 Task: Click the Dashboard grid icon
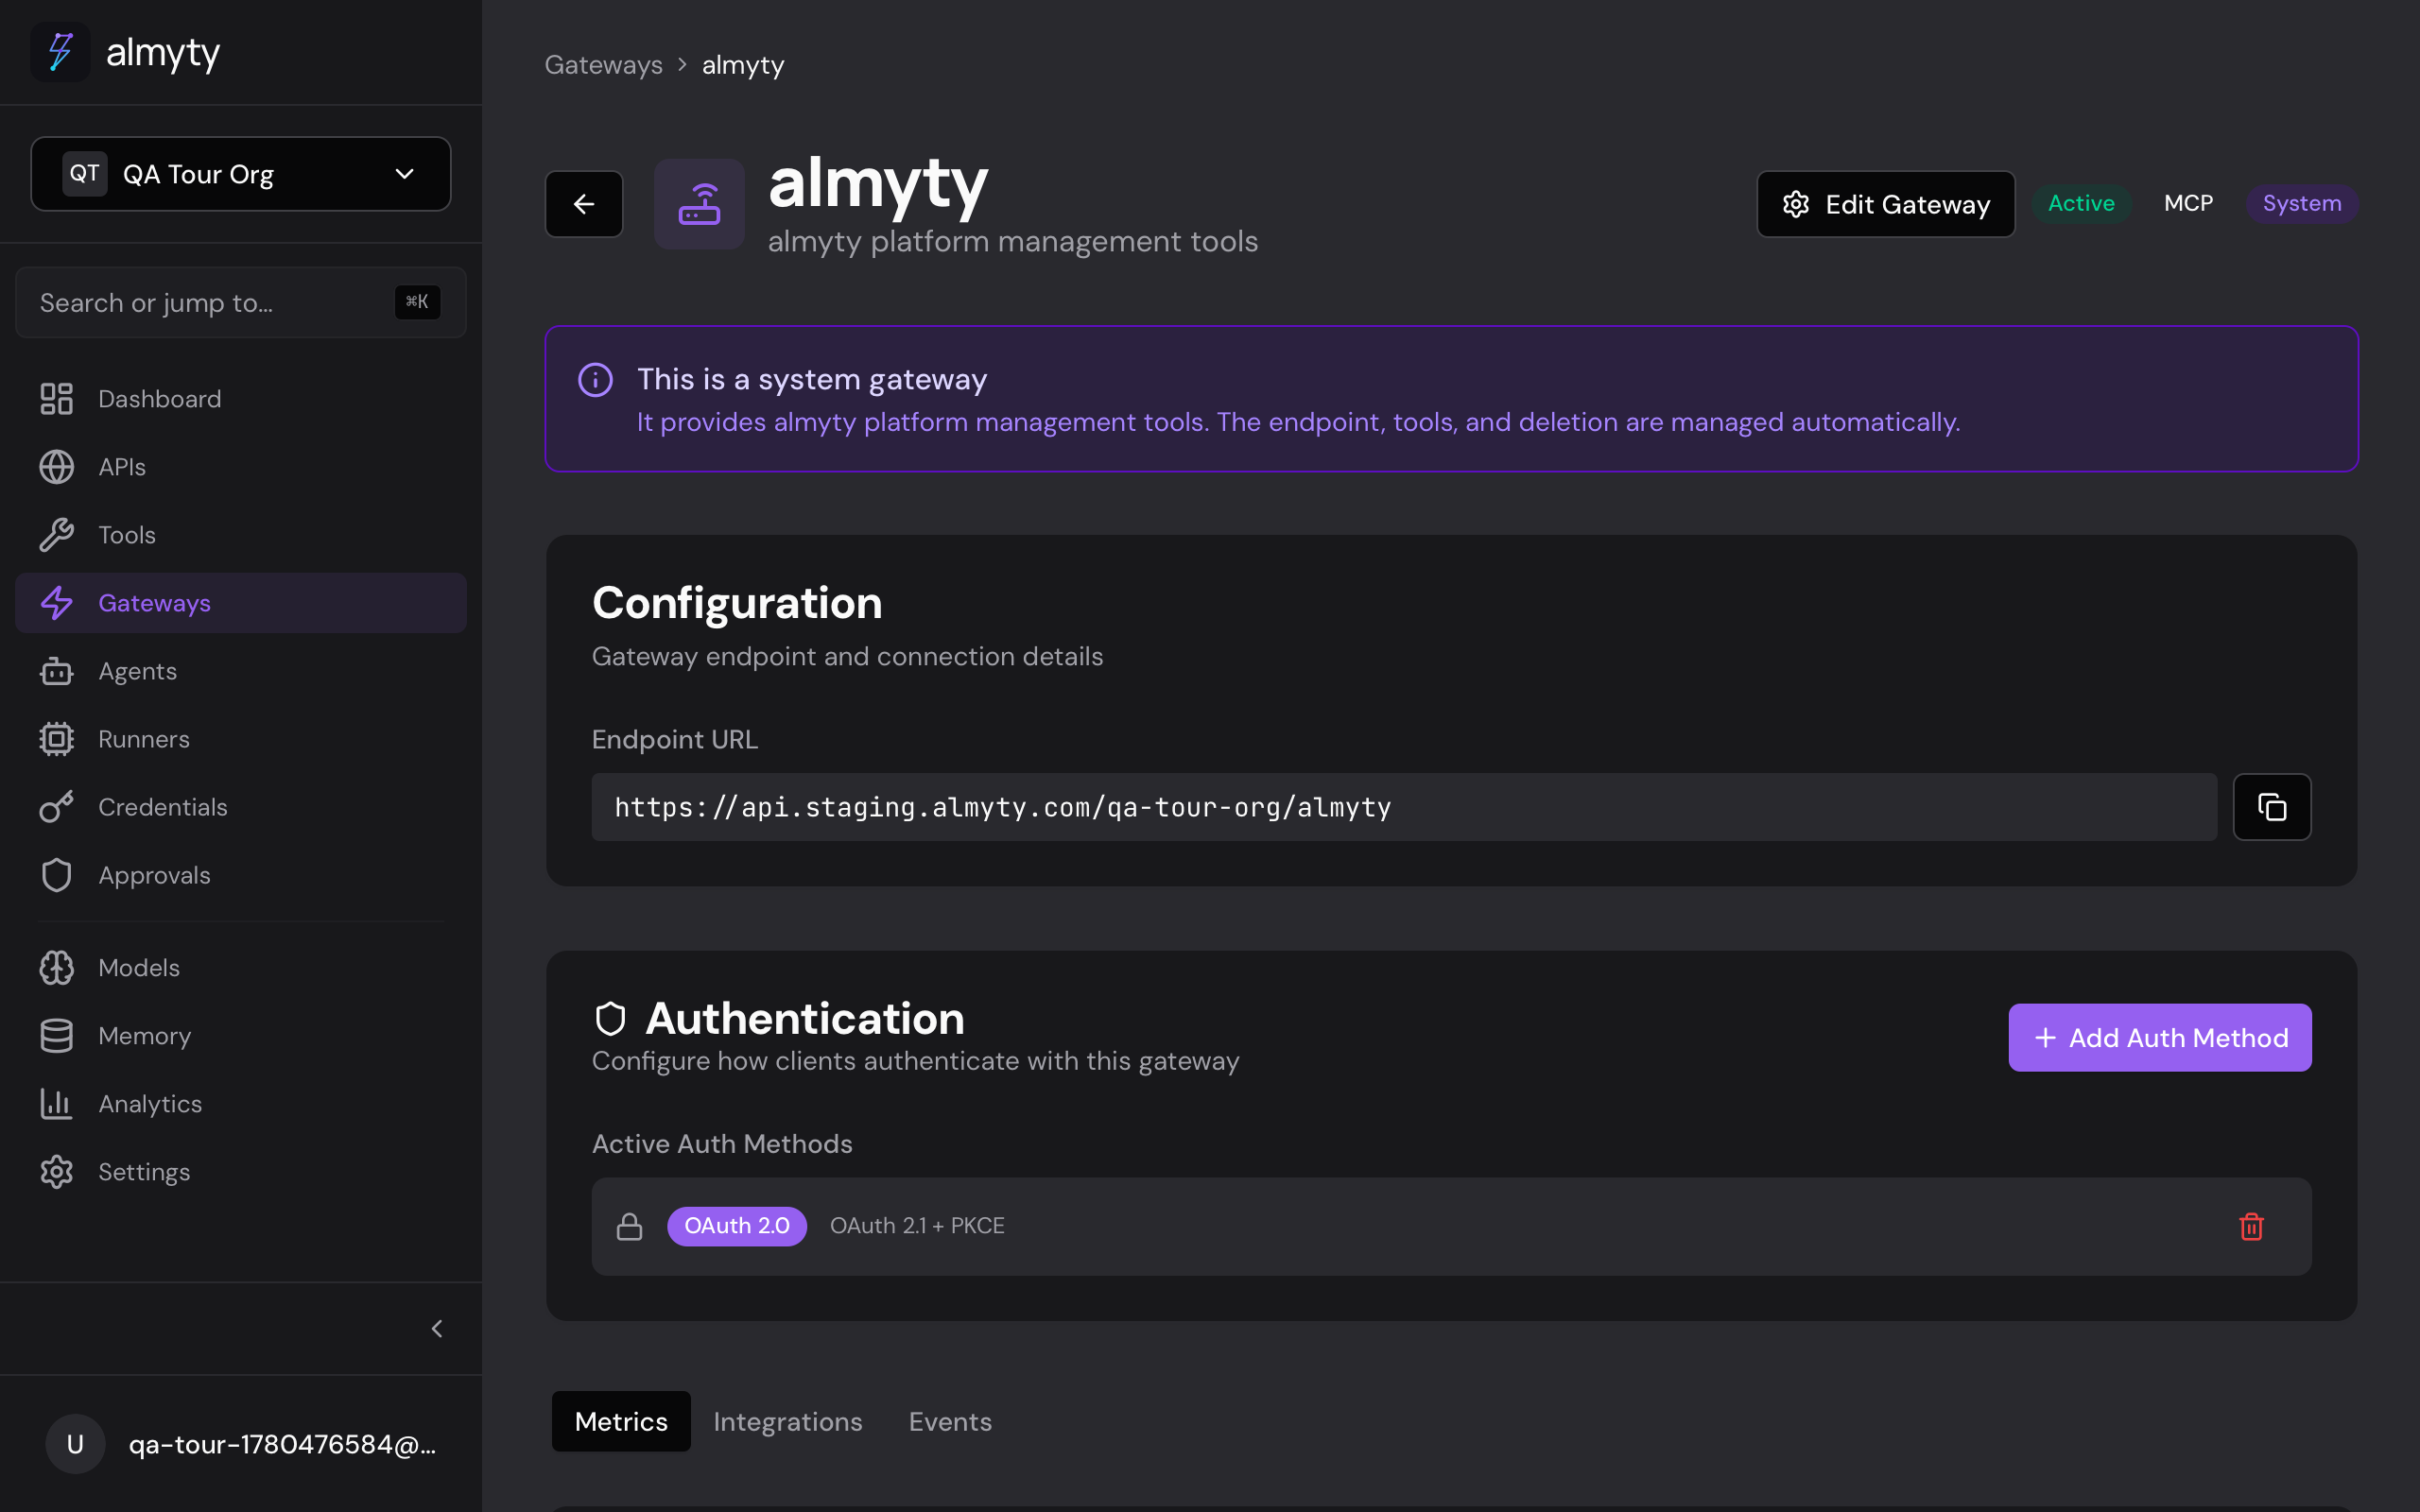coord(57,399)
